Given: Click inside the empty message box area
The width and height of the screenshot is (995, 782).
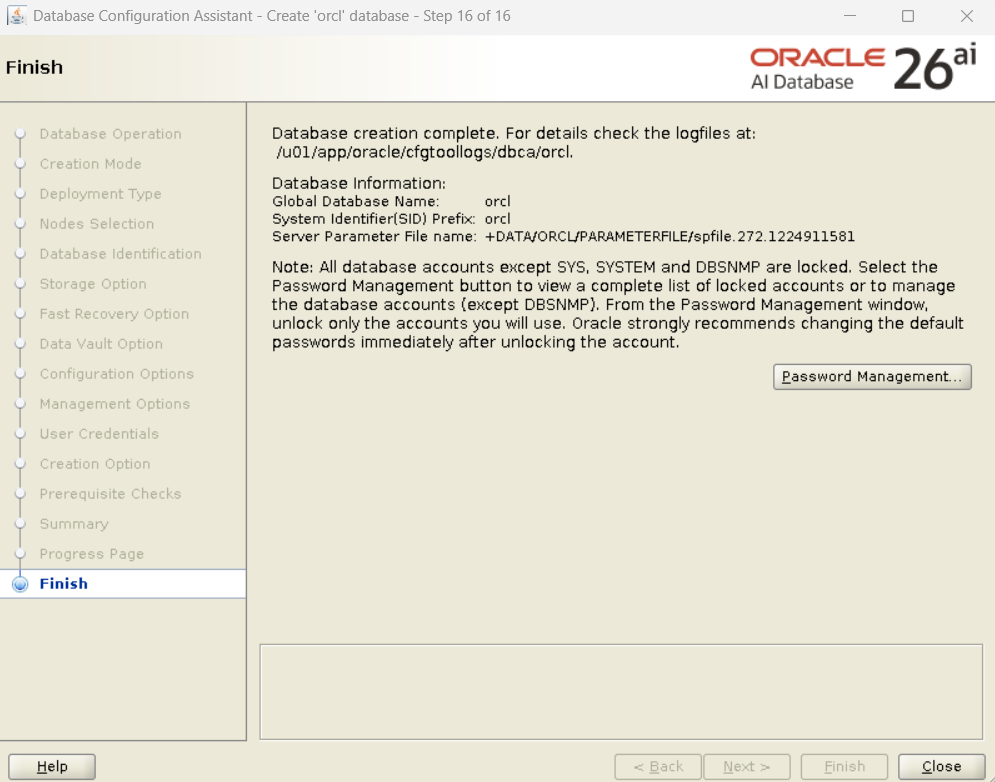Looking at the screenshot, I should click(620, 691).
